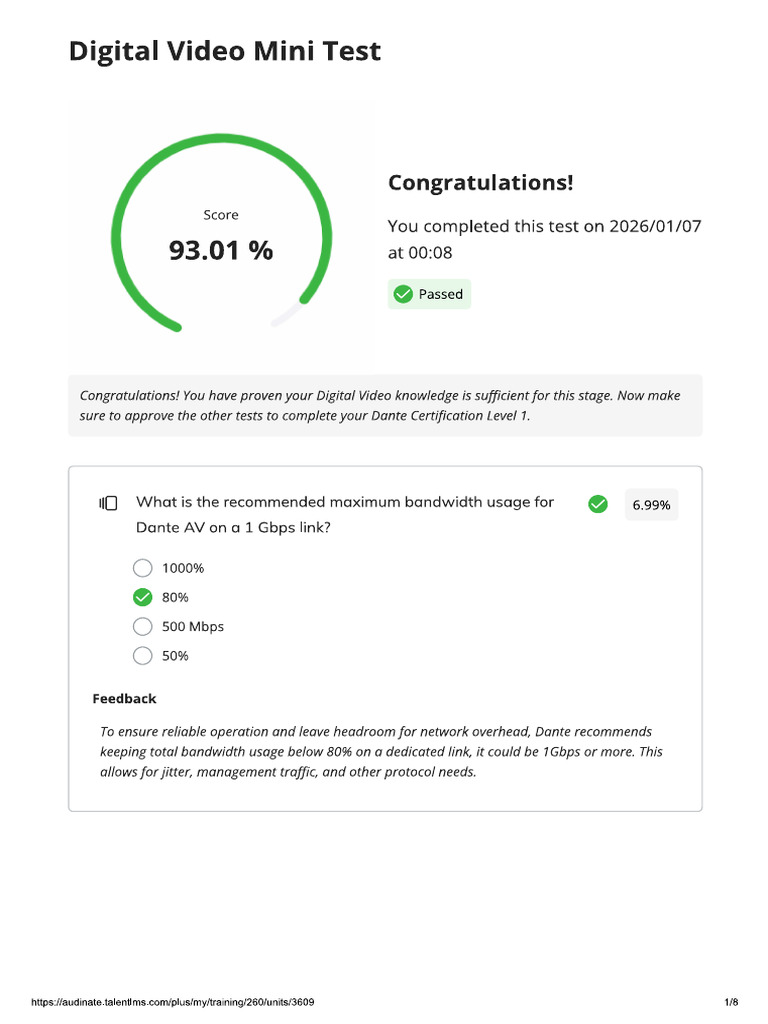This screenshot has height=1024, width=768.
Task: Click the 6.99% question score badge
Action: 652,505
